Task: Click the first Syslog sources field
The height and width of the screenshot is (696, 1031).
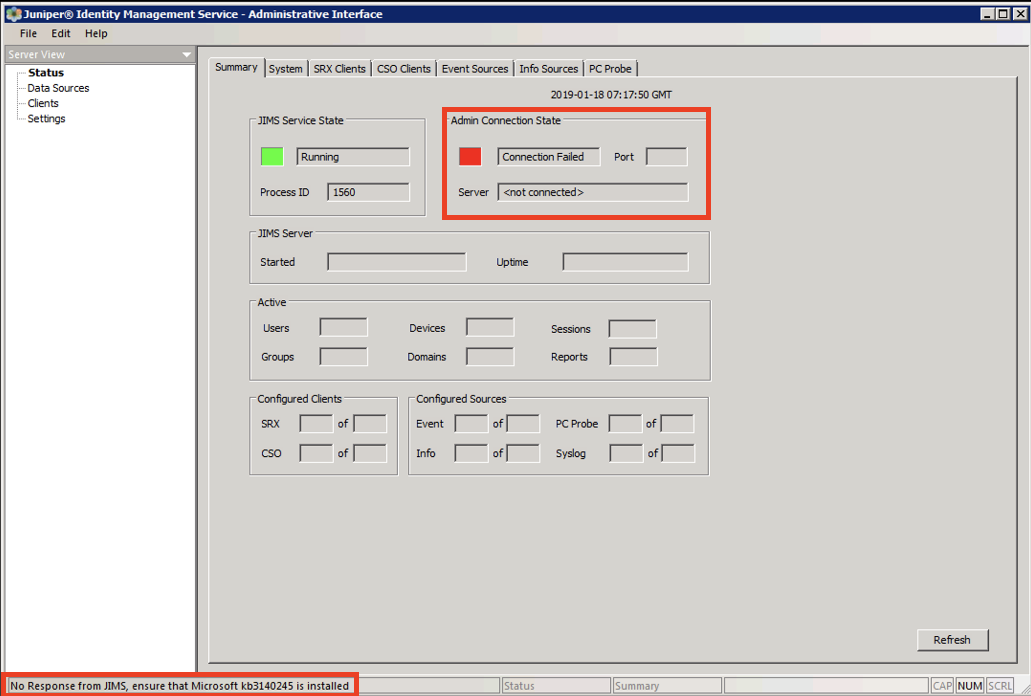Action: [x=627, y=453]
